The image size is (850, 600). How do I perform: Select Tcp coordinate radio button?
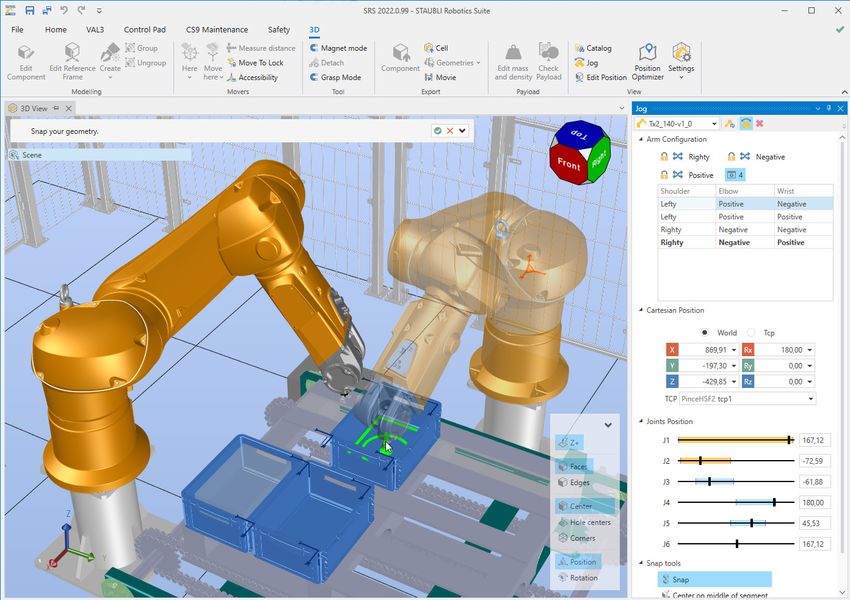tap(751, 333)
